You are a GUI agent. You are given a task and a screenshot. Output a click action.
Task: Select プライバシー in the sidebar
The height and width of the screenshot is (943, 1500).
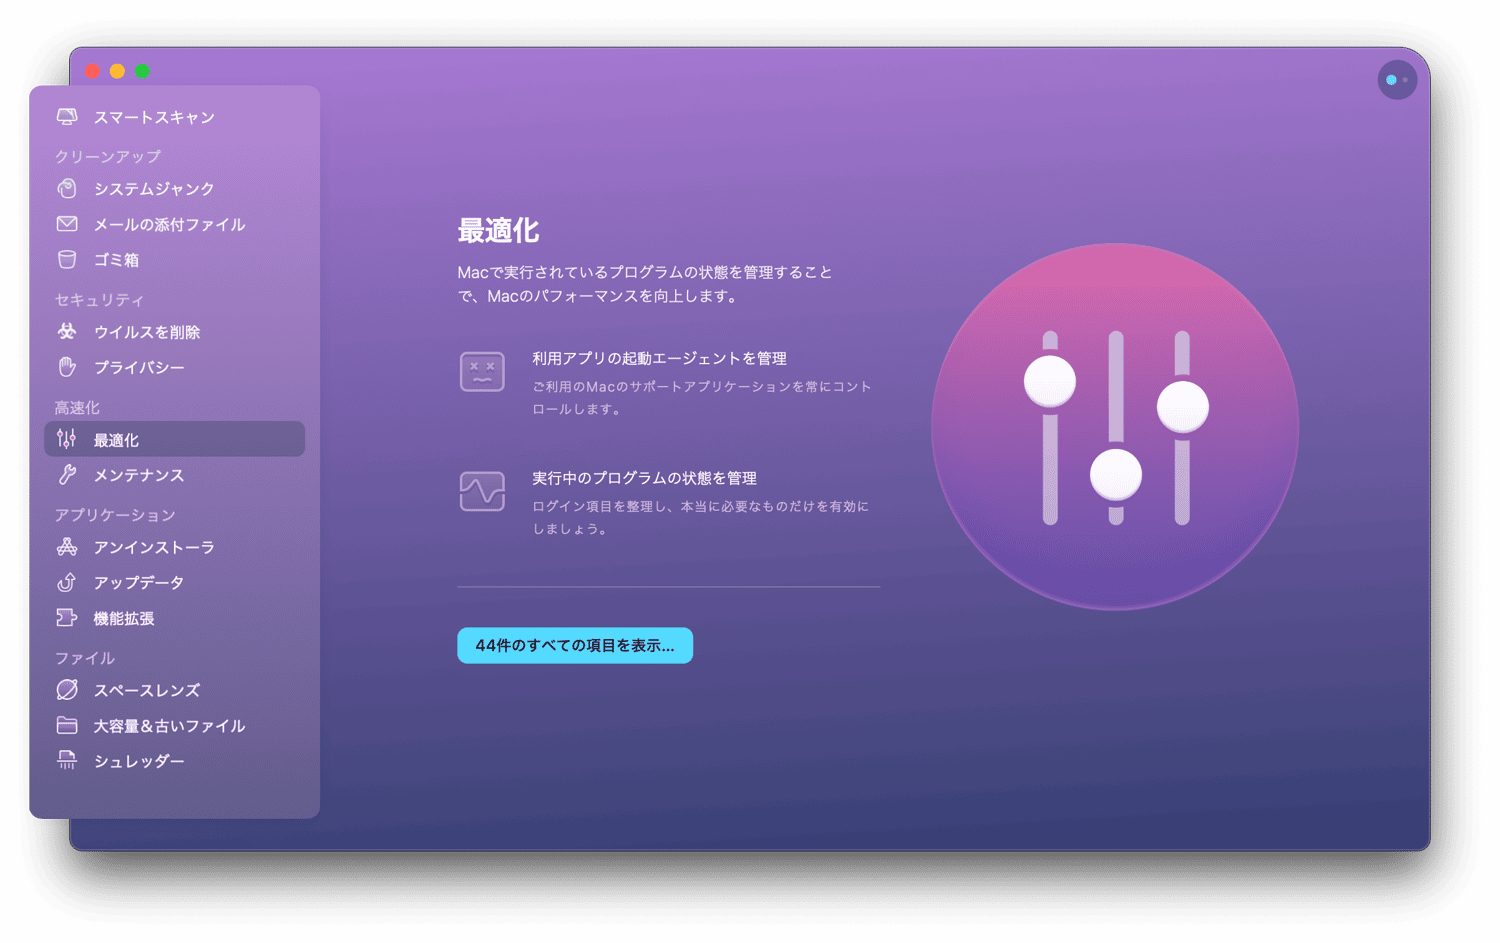click(x=139, y=367)
